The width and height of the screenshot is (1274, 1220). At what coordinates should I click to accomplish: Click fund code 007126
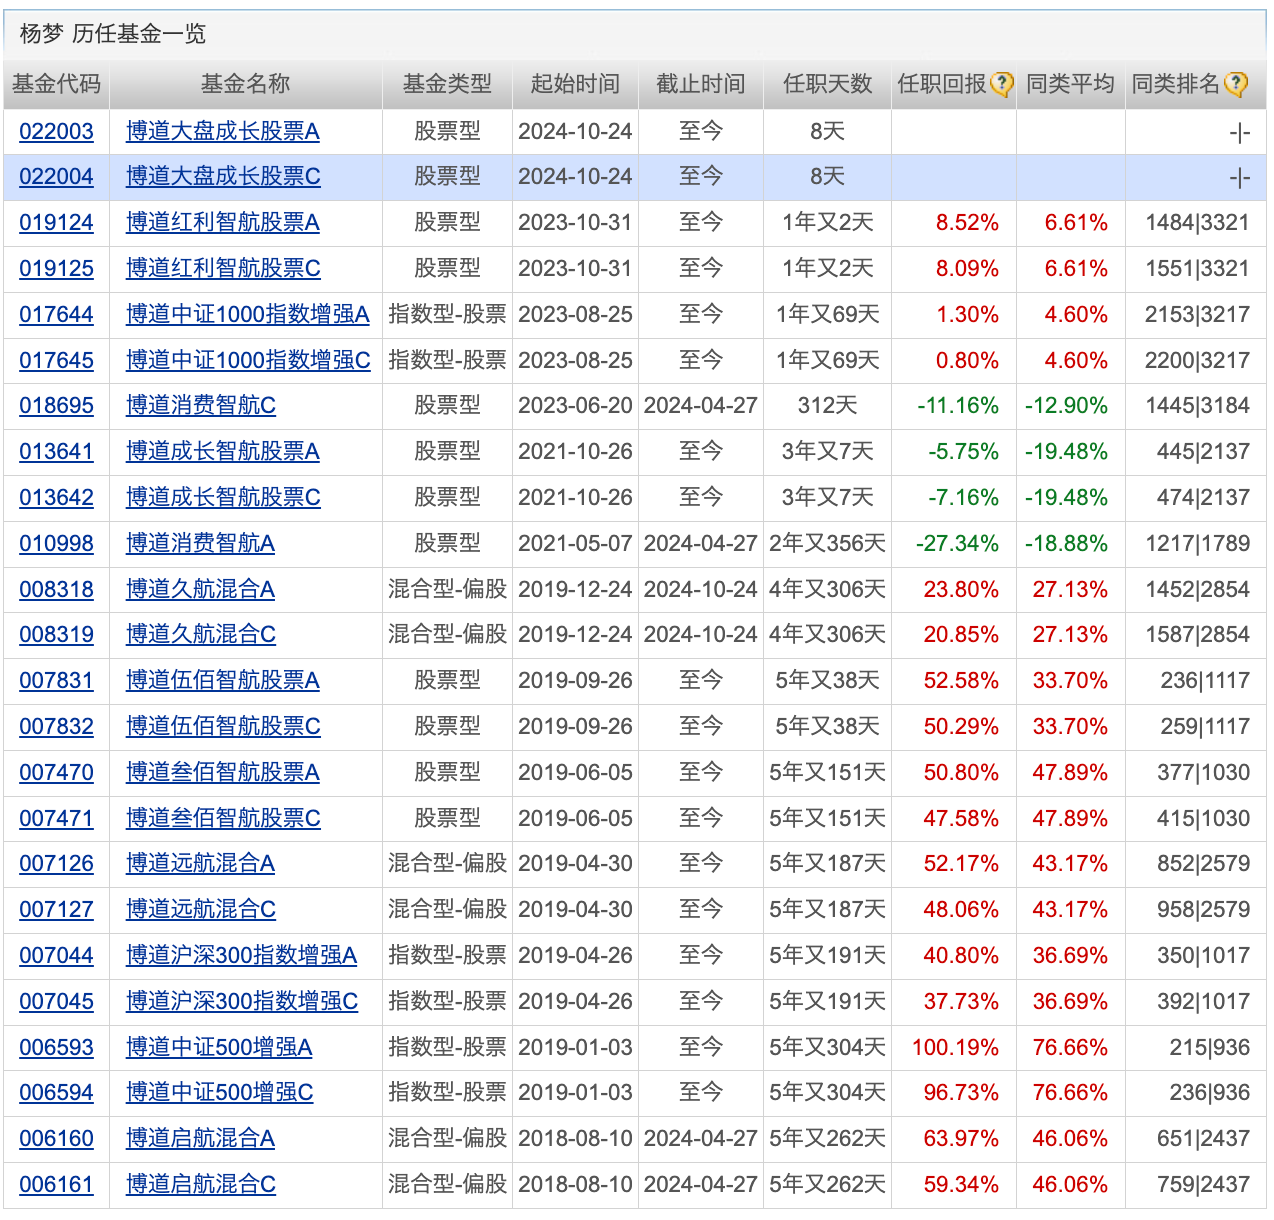[x=56, y=864]
